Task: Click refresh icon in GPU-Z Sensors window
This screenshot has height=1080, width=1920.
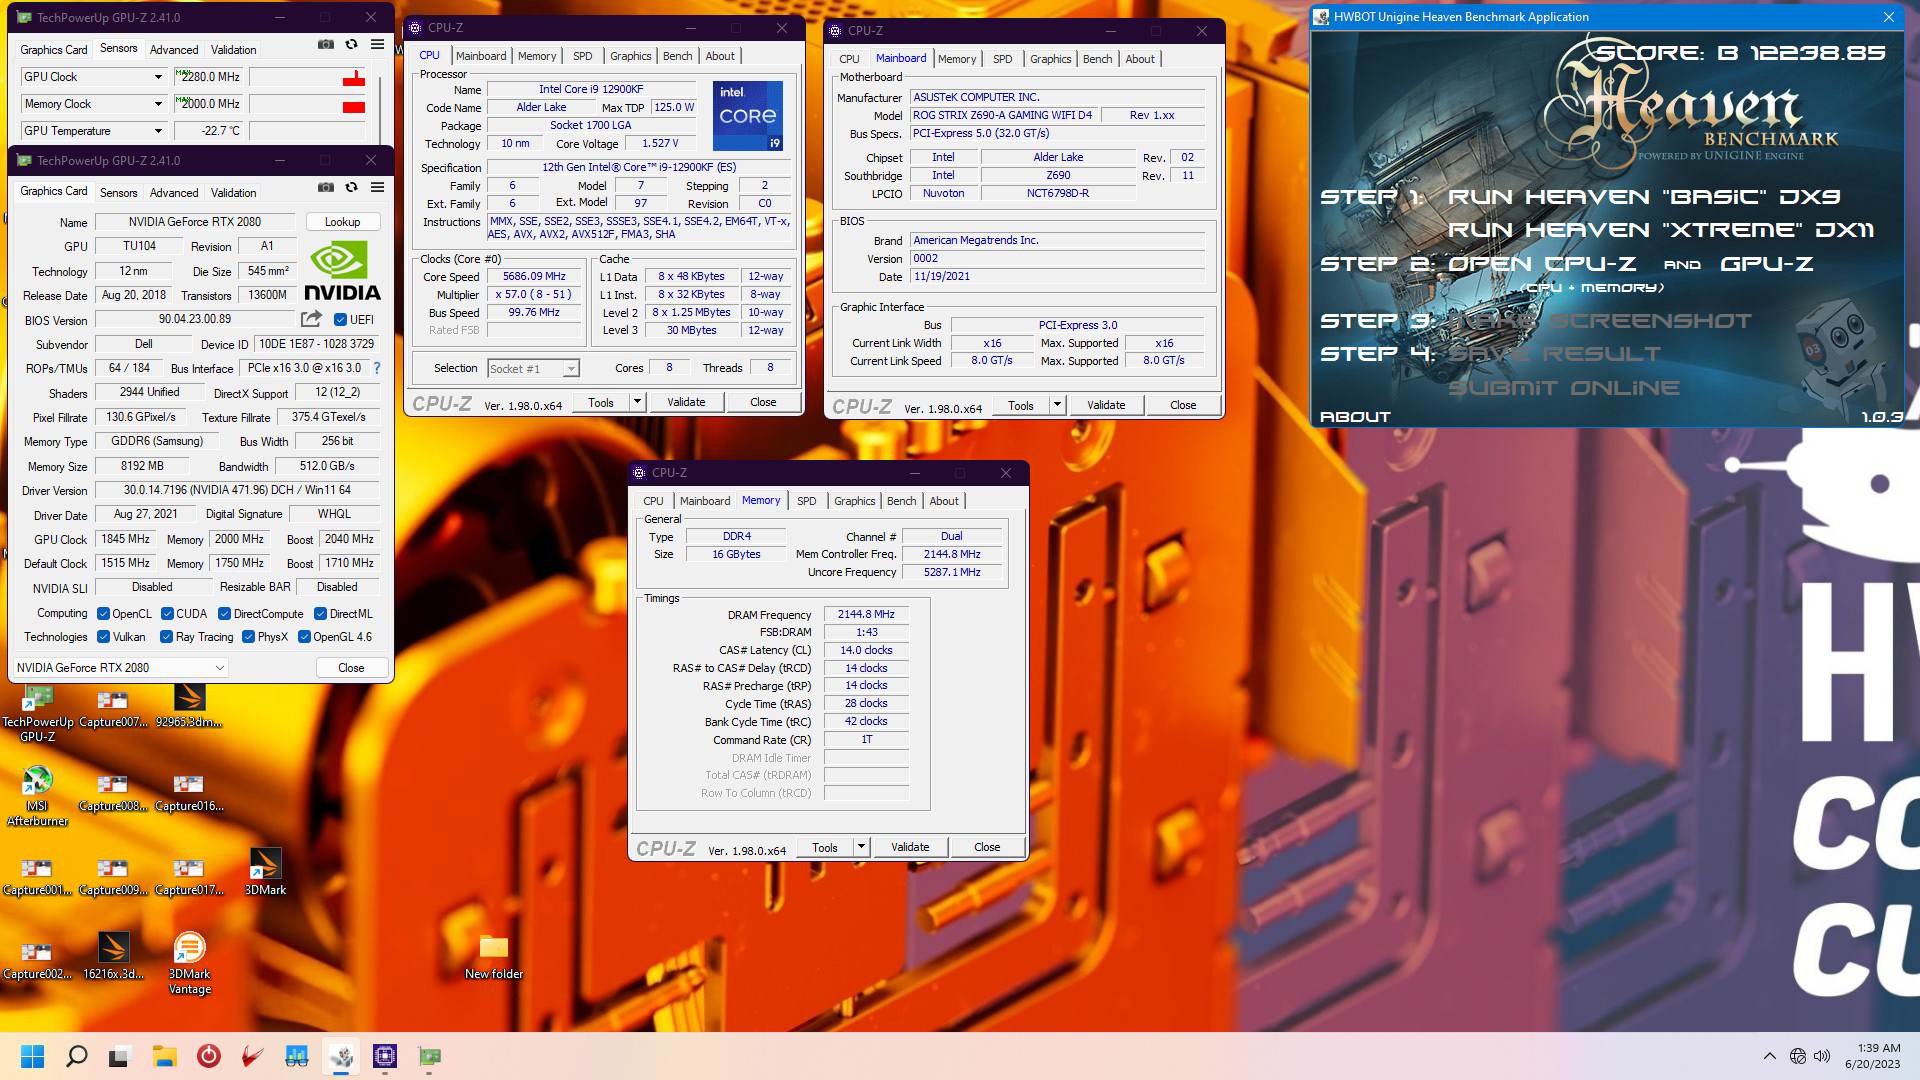Action: pyautogui.click(x=351, y=44)
